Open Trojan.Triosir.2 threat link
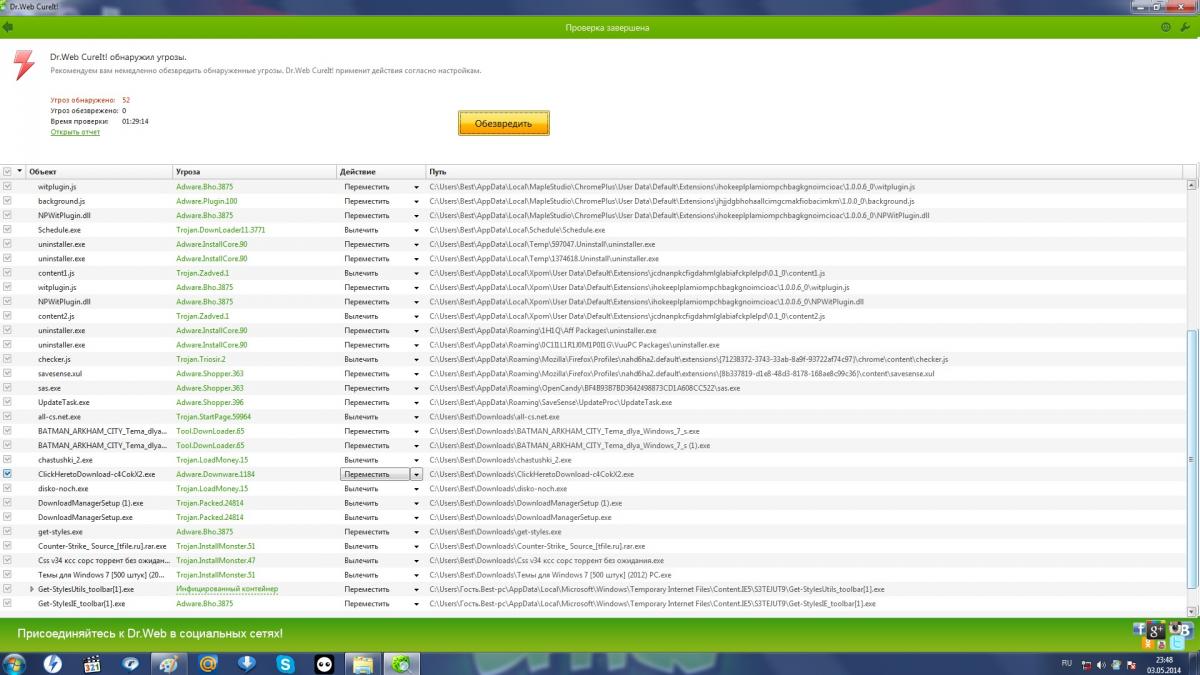1200x675 pixels. pyautogui.click(x=201, y=359)
